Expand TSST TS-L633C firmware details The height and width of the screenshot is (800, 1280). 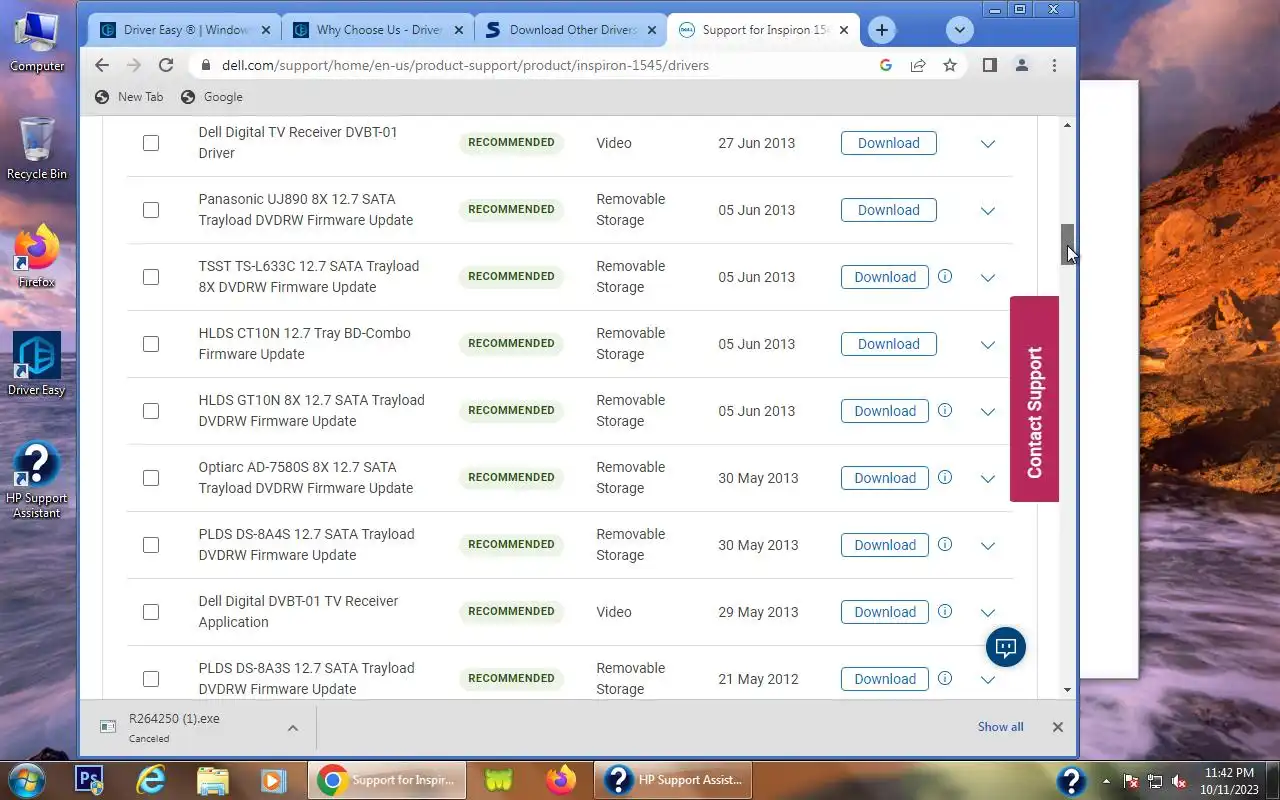(x=988, y=278)
